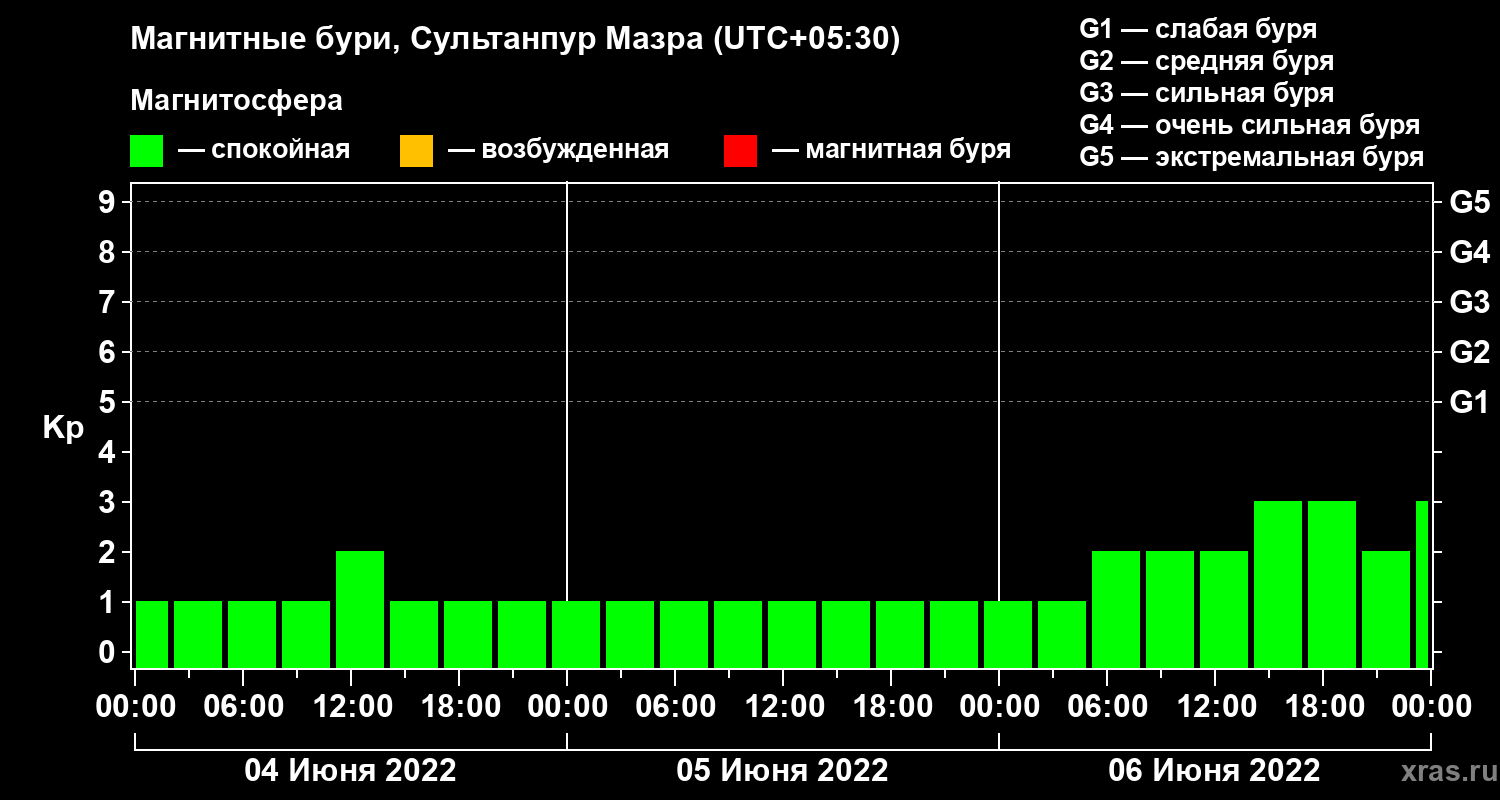Click the Kp 2 bar at 06:00 on 06 June
1500x800 pixels.
1116,609
